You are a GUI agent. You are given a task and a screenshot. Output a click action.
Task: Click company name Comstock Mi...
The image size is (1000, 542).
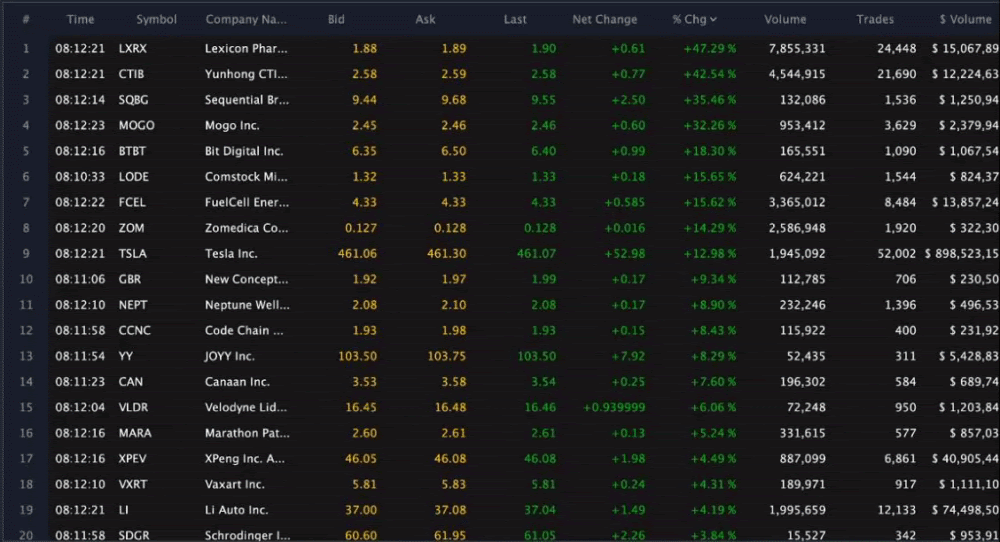tap(246, 177)
